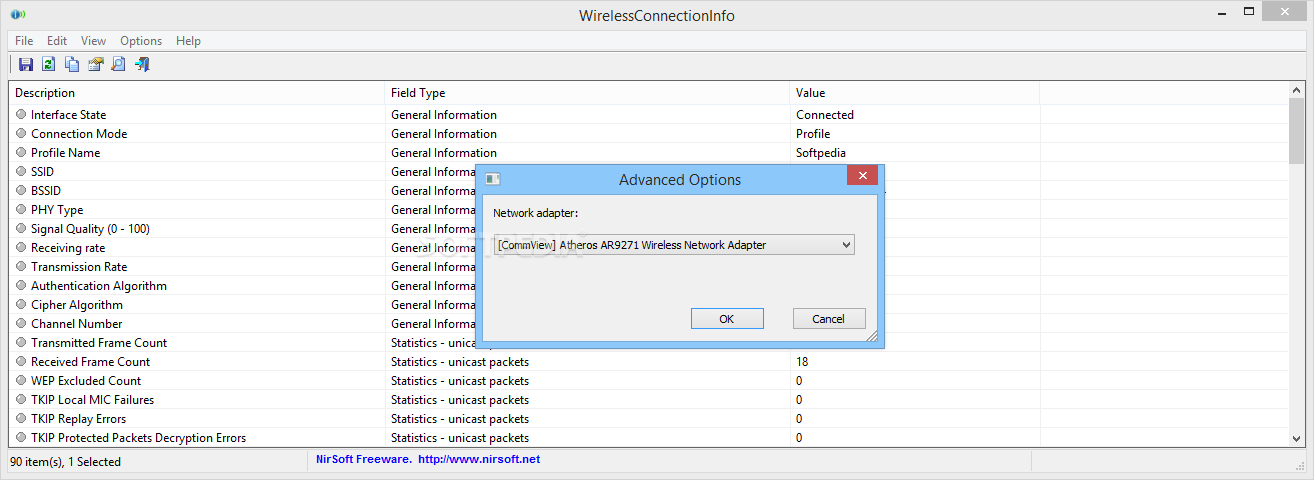
Task: Open the Options menu
Action: point(141,41)
